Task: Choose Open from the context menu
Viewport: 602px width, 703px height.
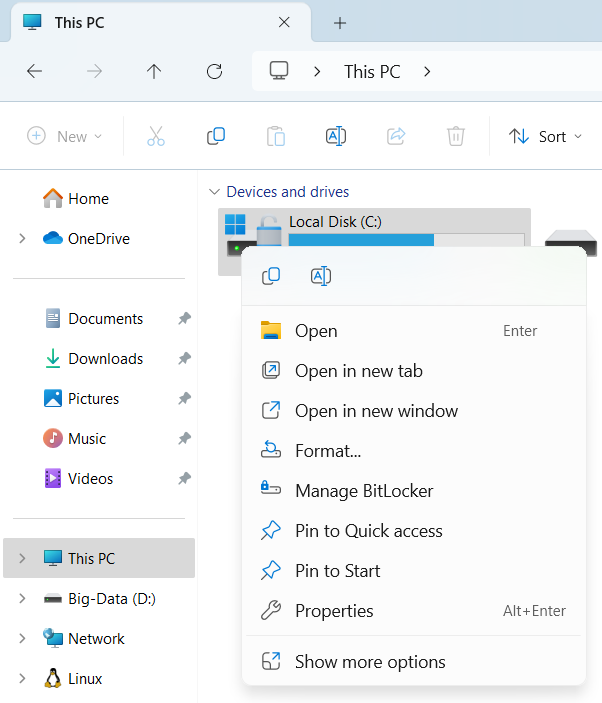Action: [x=414, y=331]
